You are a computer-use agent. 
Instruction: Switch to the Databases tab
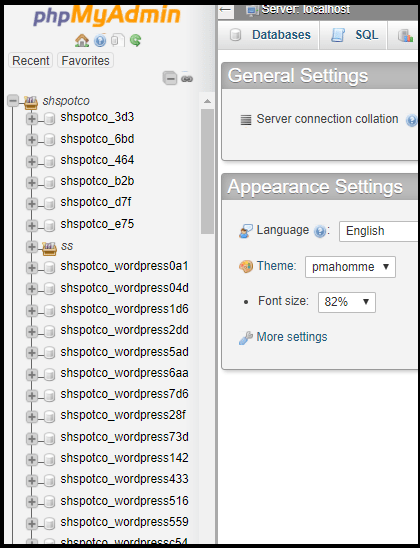[269, 35]
